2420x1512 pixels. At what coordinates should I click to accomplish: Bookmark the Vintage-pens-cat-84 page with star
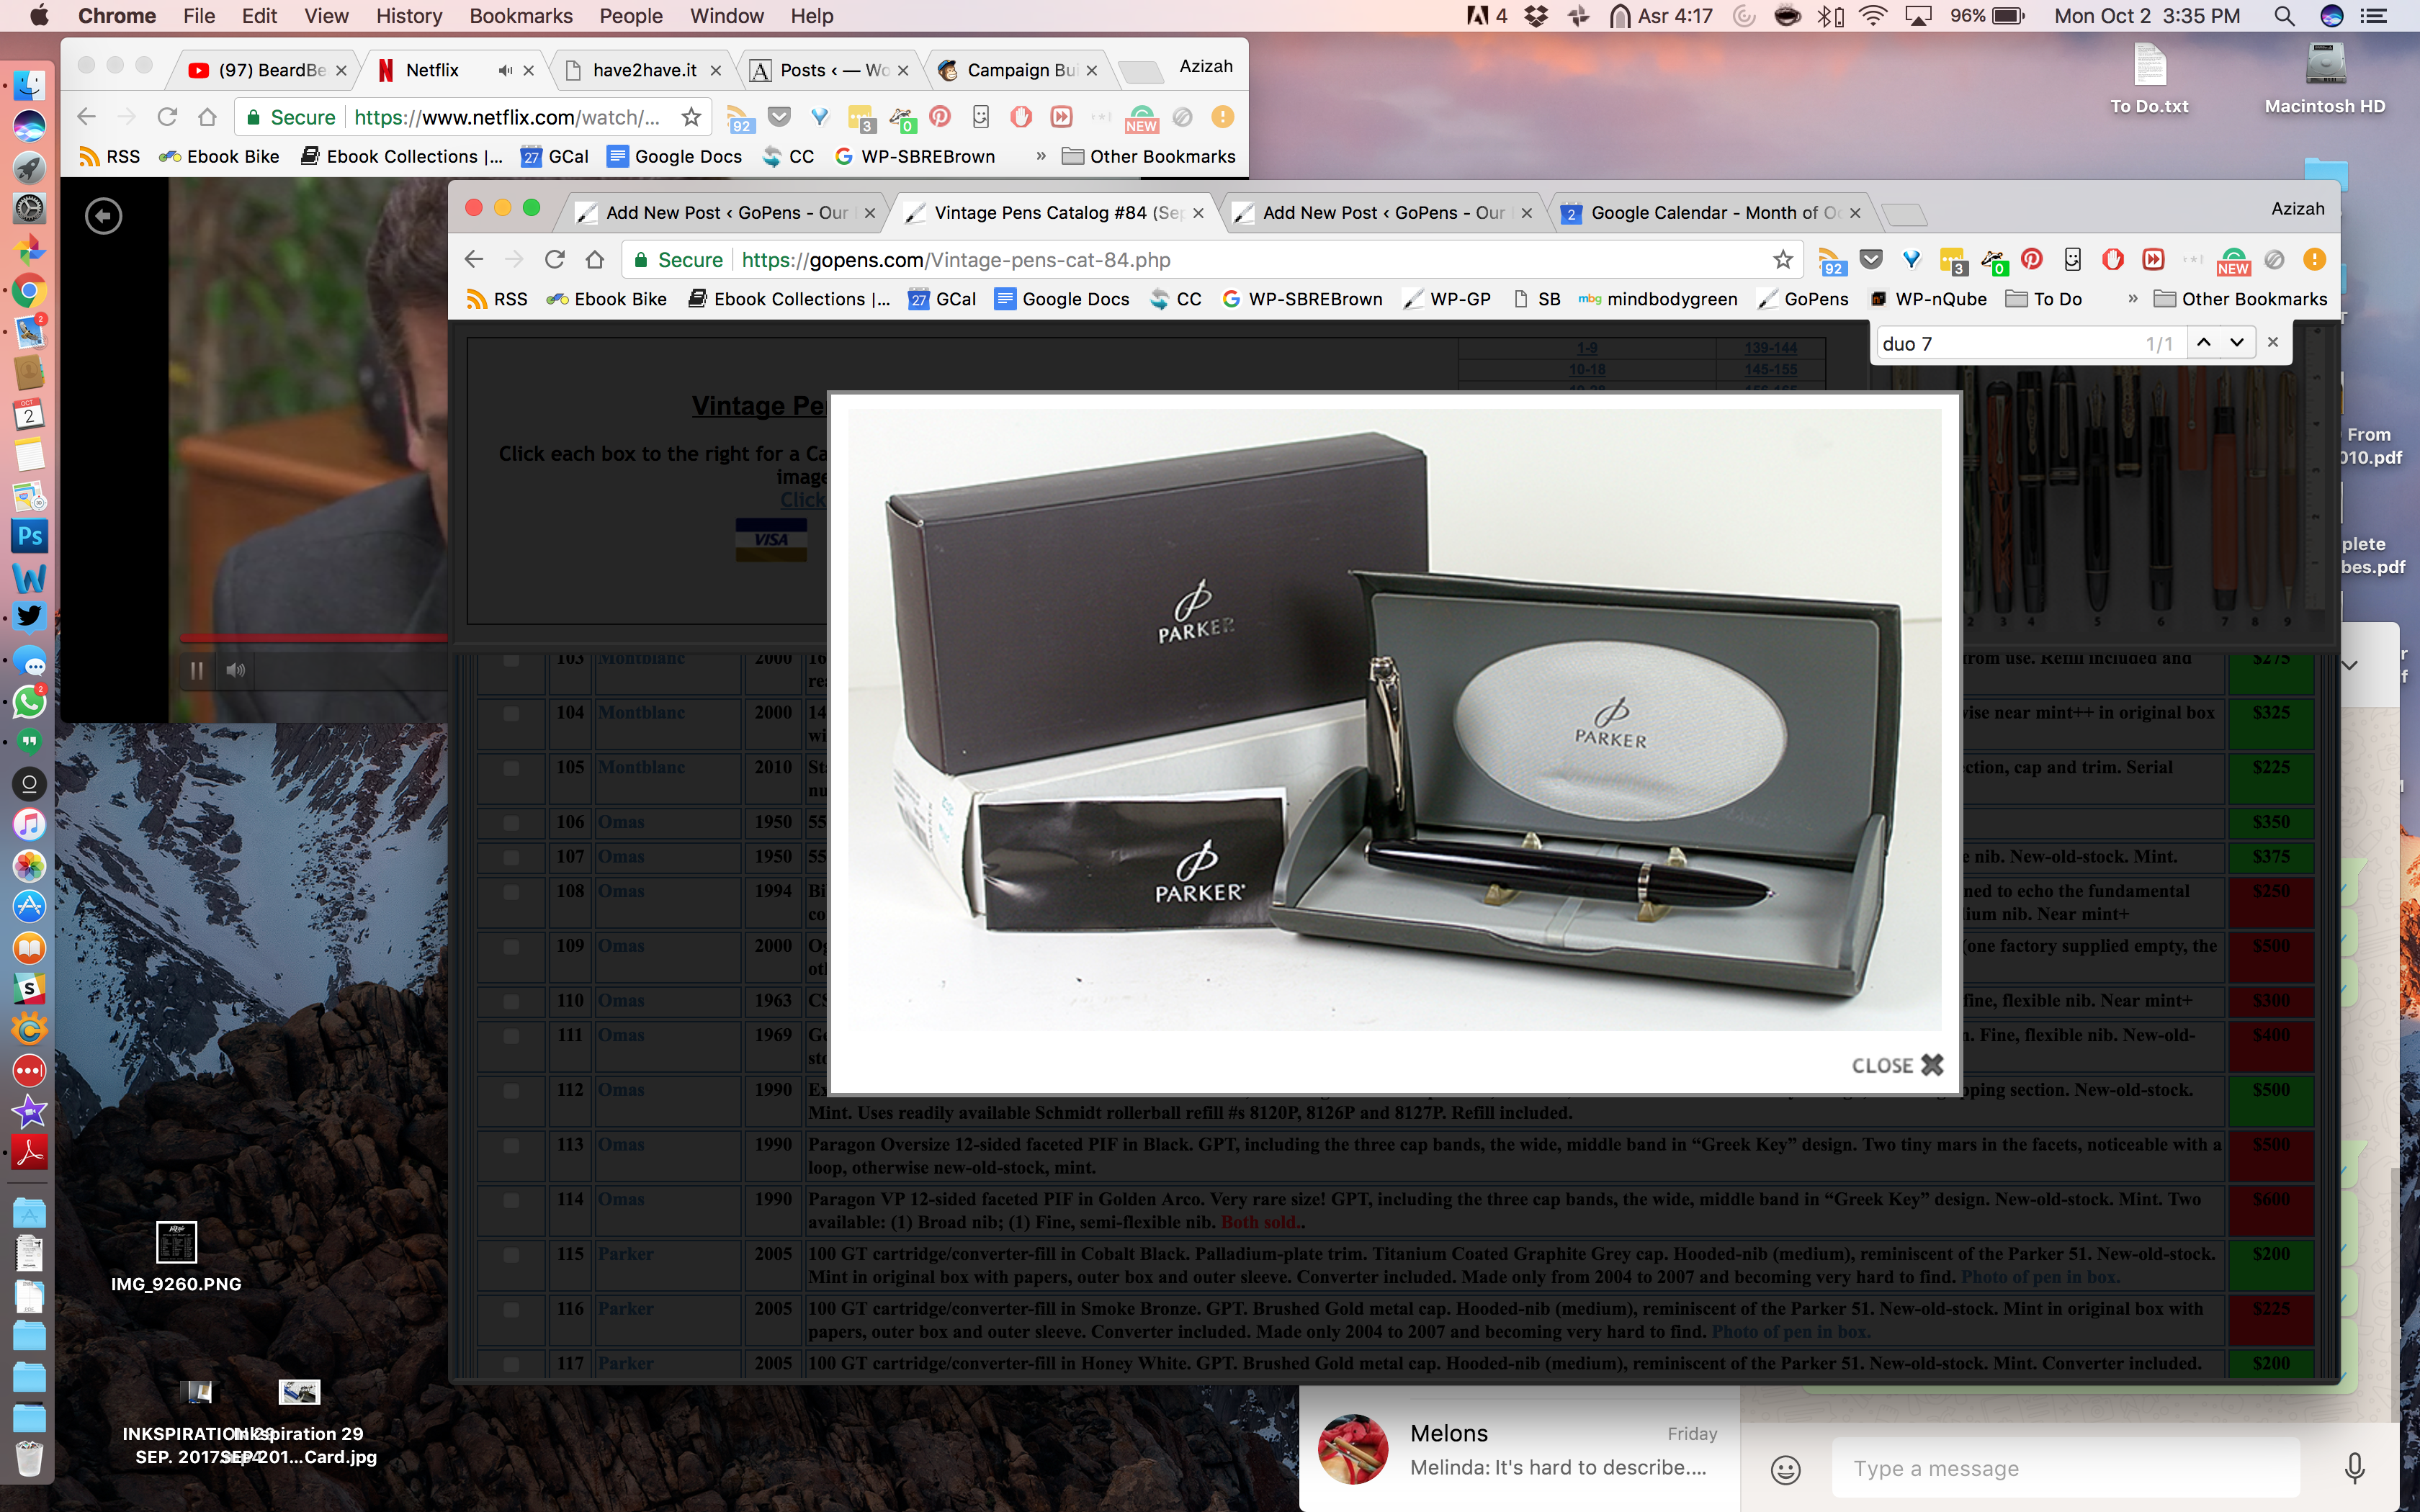click(1782, 260)
